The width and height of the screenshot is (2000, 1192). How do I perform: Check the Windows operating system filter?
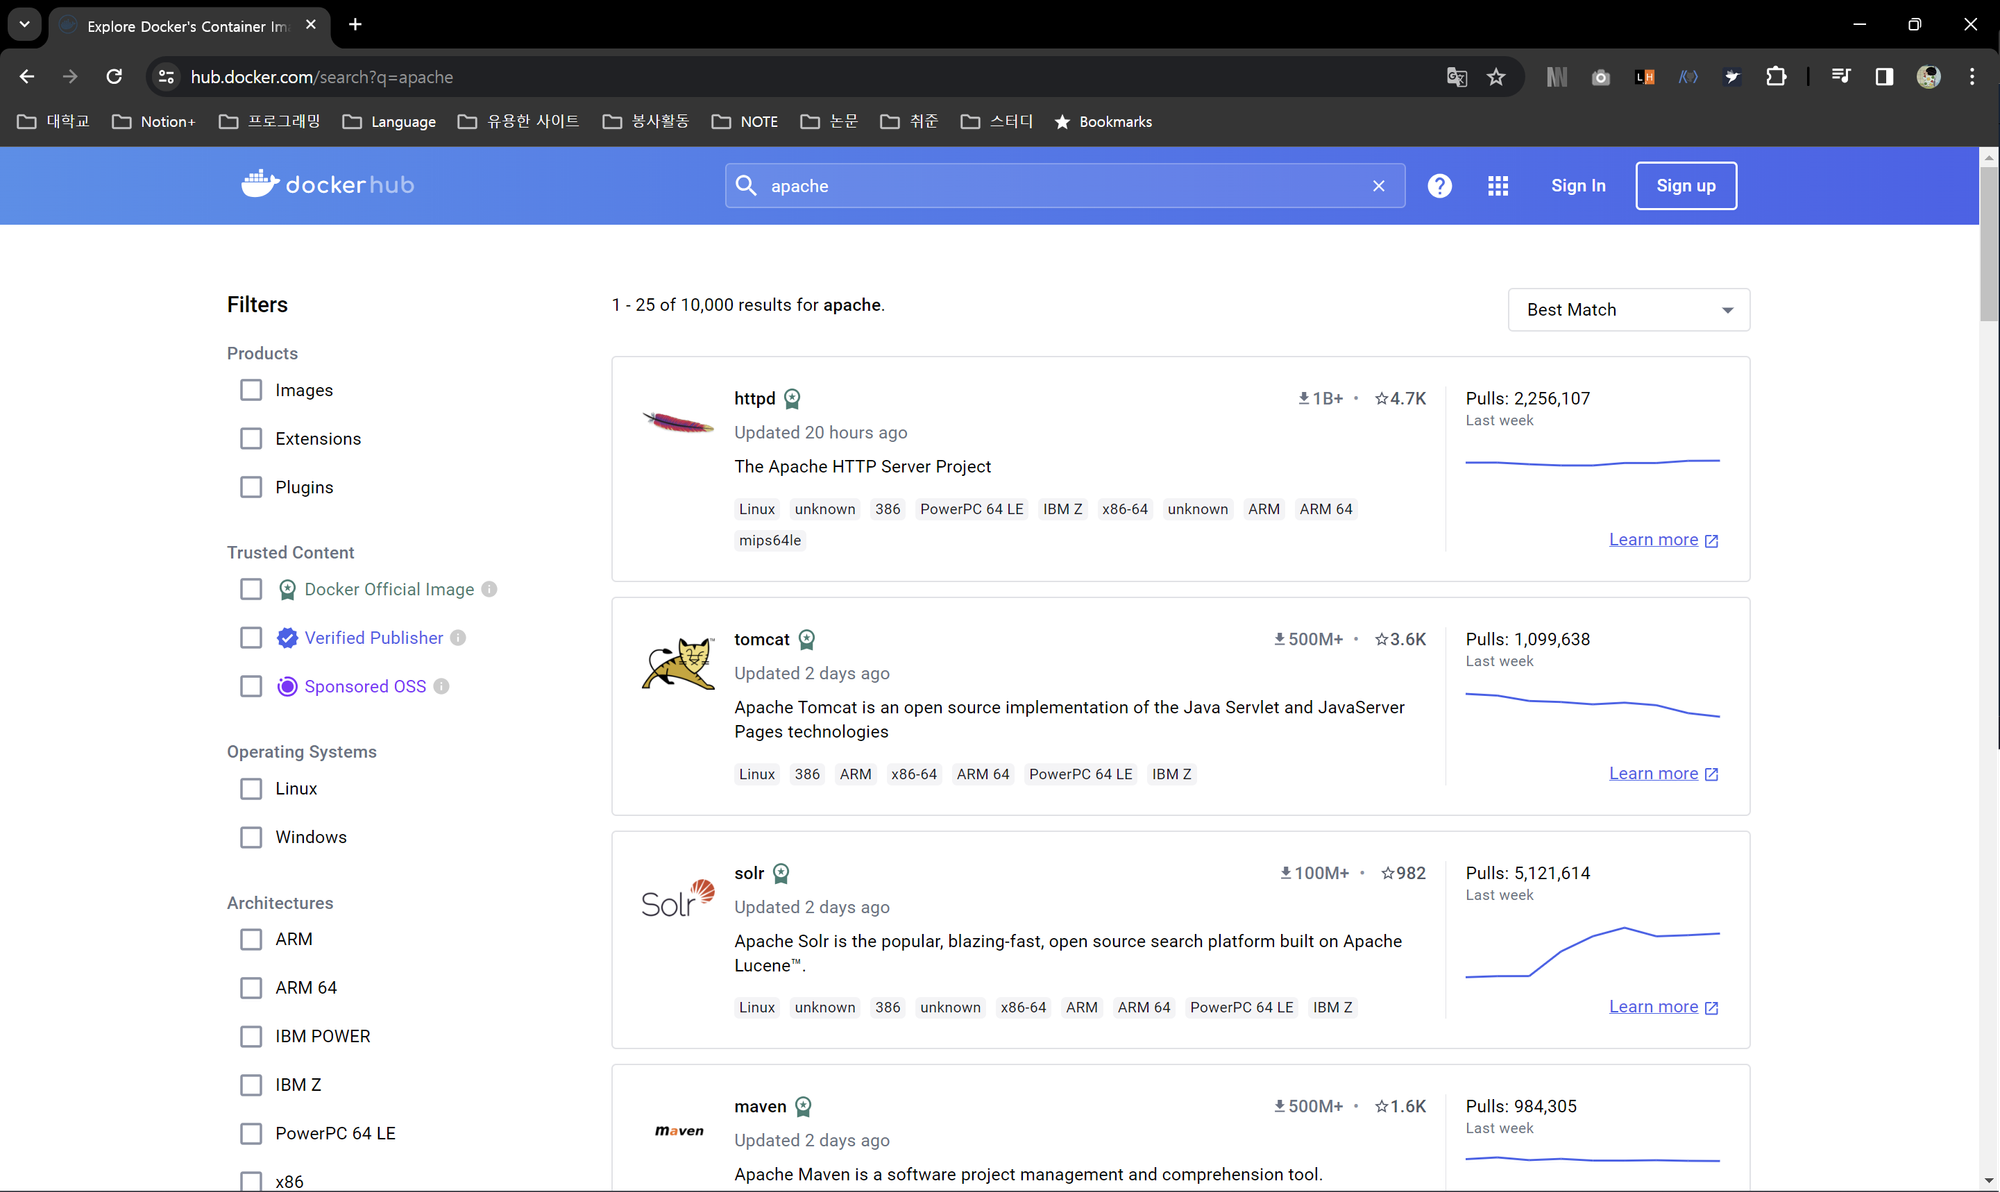[251, 837]
